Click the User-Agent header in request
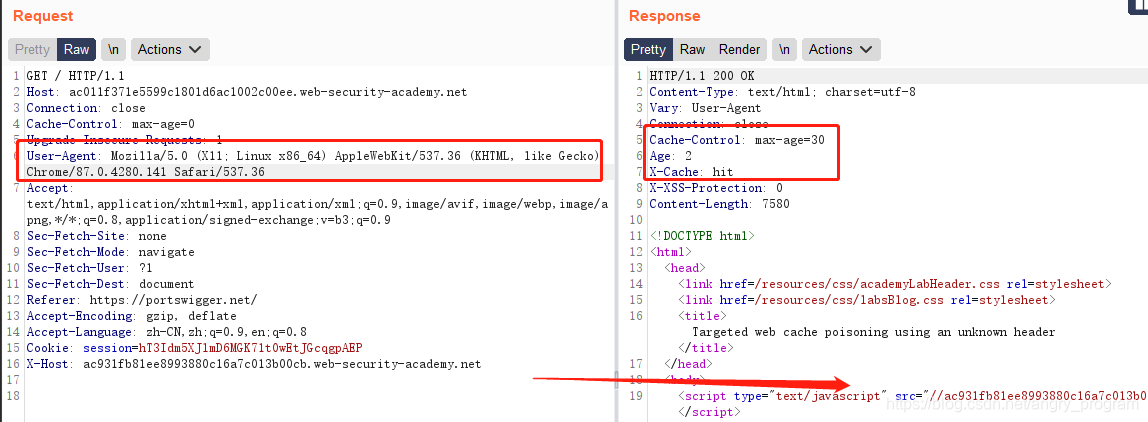1148x422 pixels. coord(313,156)
